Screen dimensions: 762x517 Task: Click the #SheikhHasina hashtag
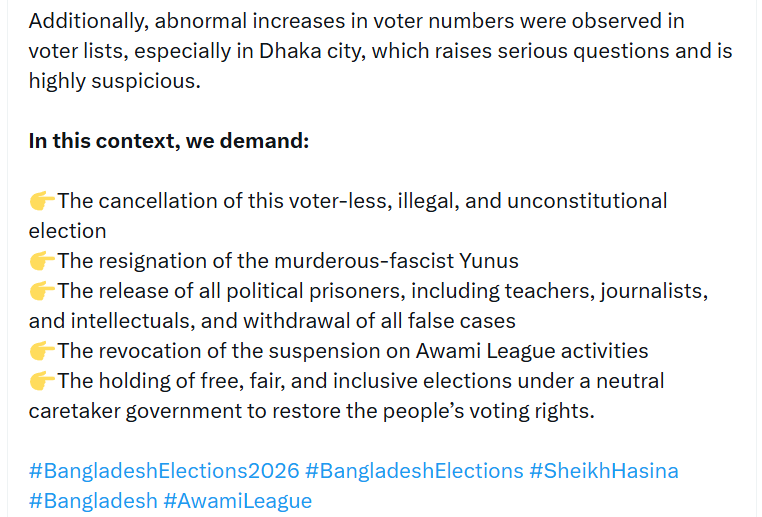pyautogui.click(x=604, y=471)
